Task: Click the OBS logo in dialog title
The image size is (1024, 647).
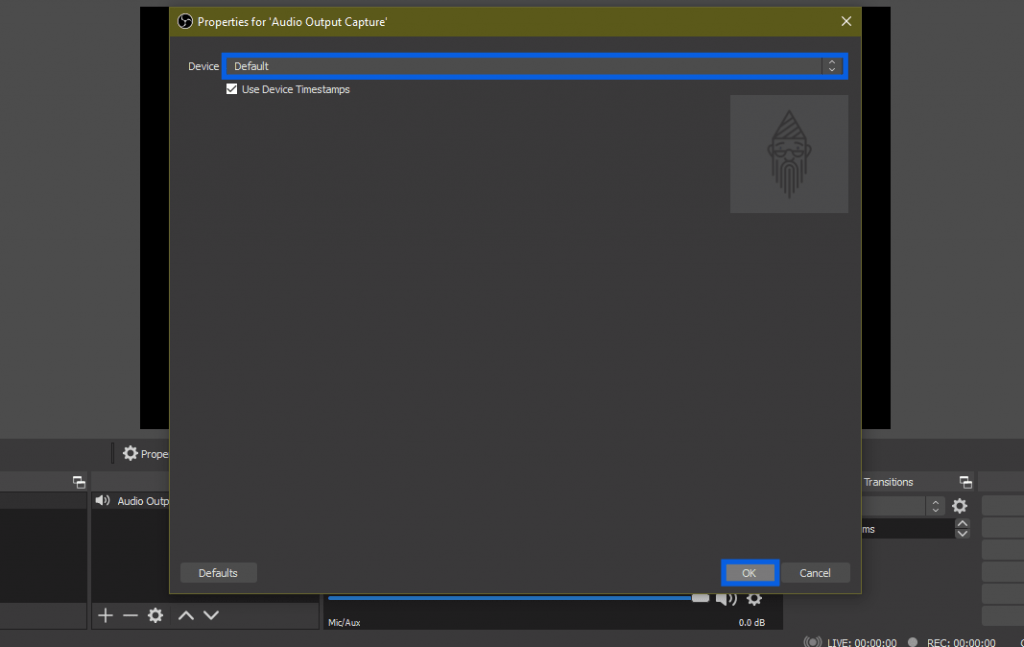Action: click(185, 22)
